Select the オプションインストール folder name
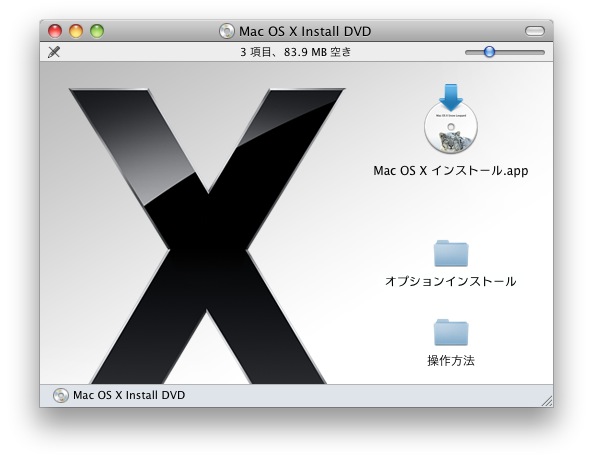Viewport: 593px width, 467px height. point(451,281)
